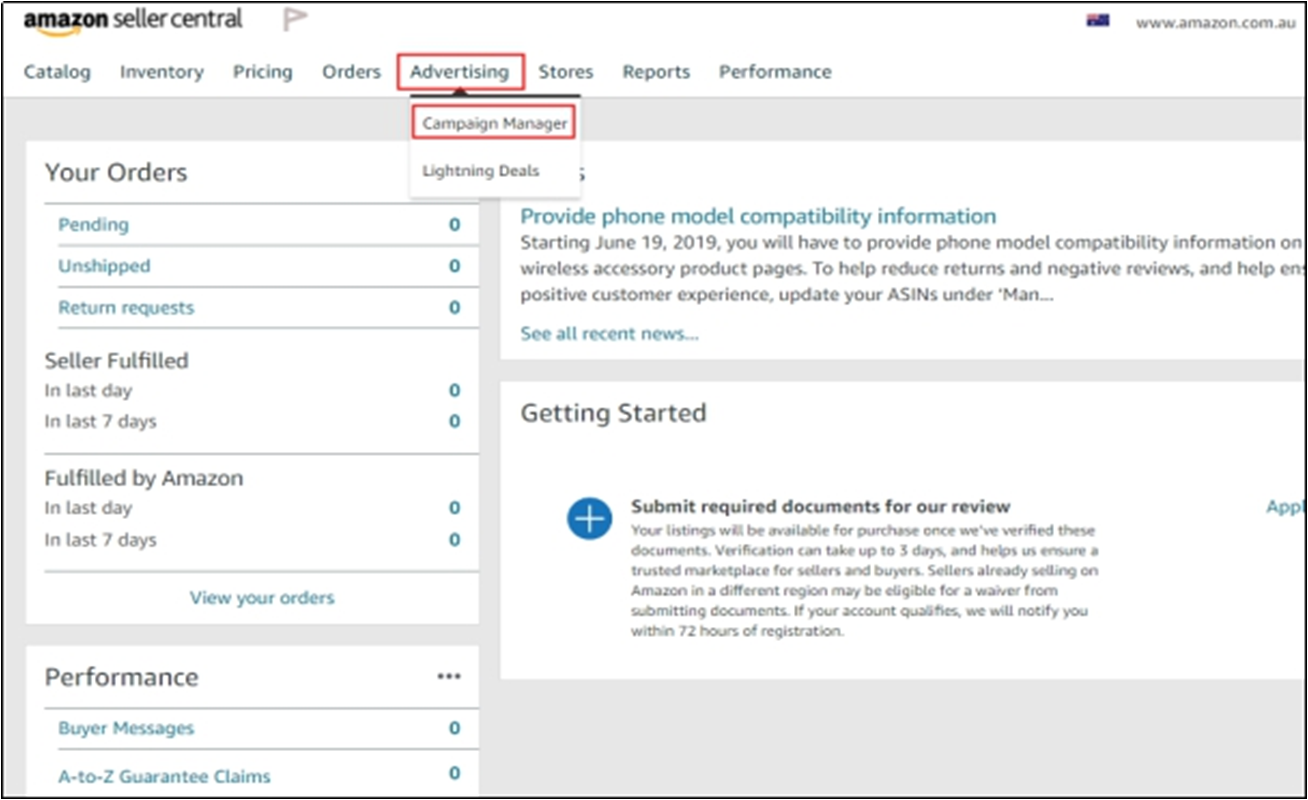Expand the Inventory menu
The image size is (1308, 800).
point(161,72)
